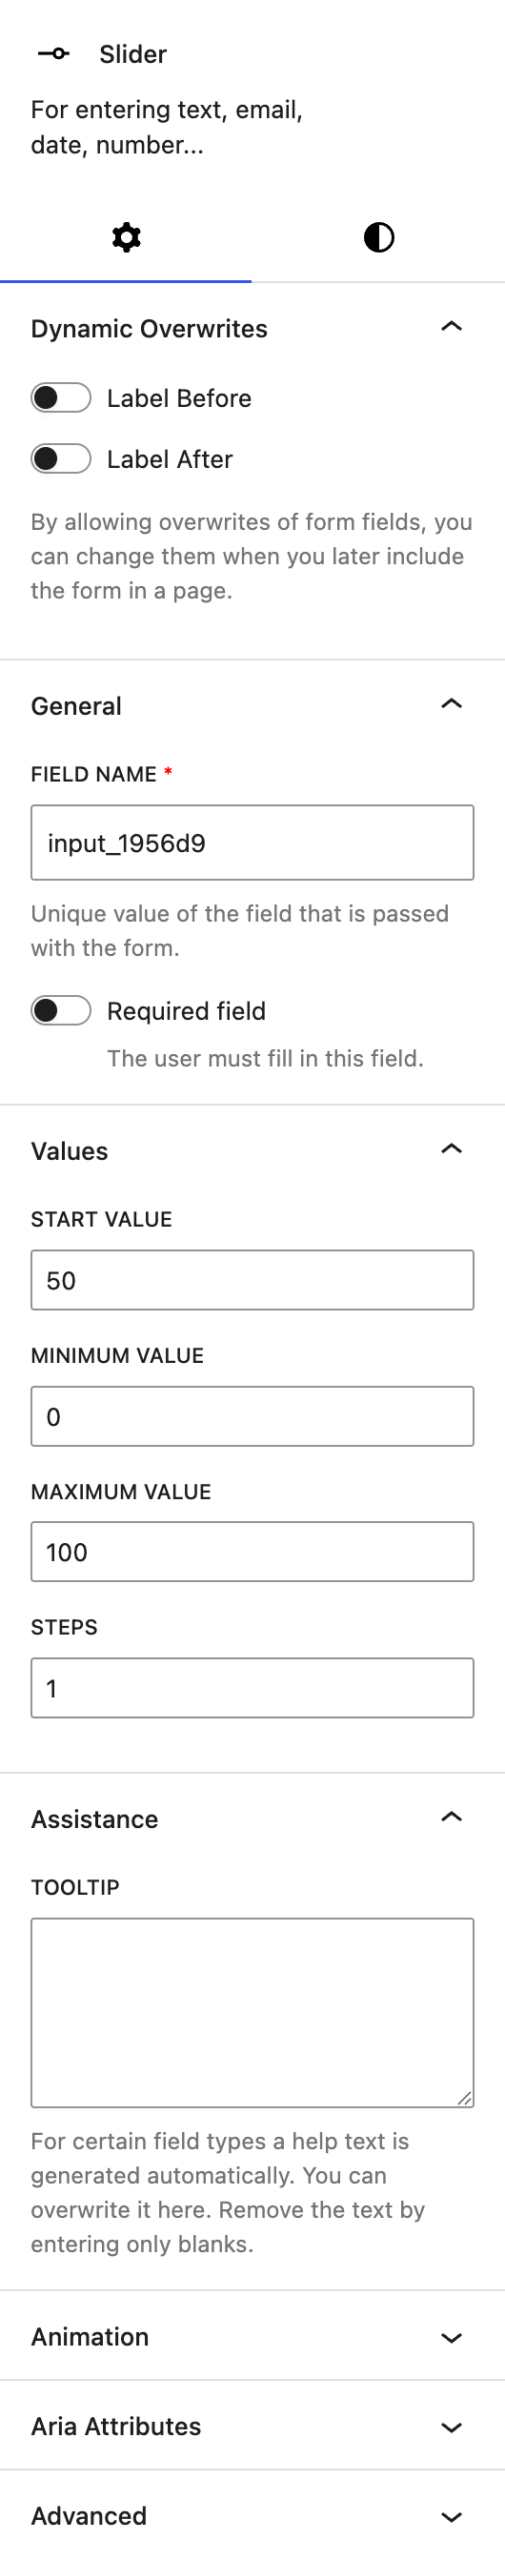Collapse the Values panel
This screenshot has width=505, height=2560.
click(x=452, y=1149)
